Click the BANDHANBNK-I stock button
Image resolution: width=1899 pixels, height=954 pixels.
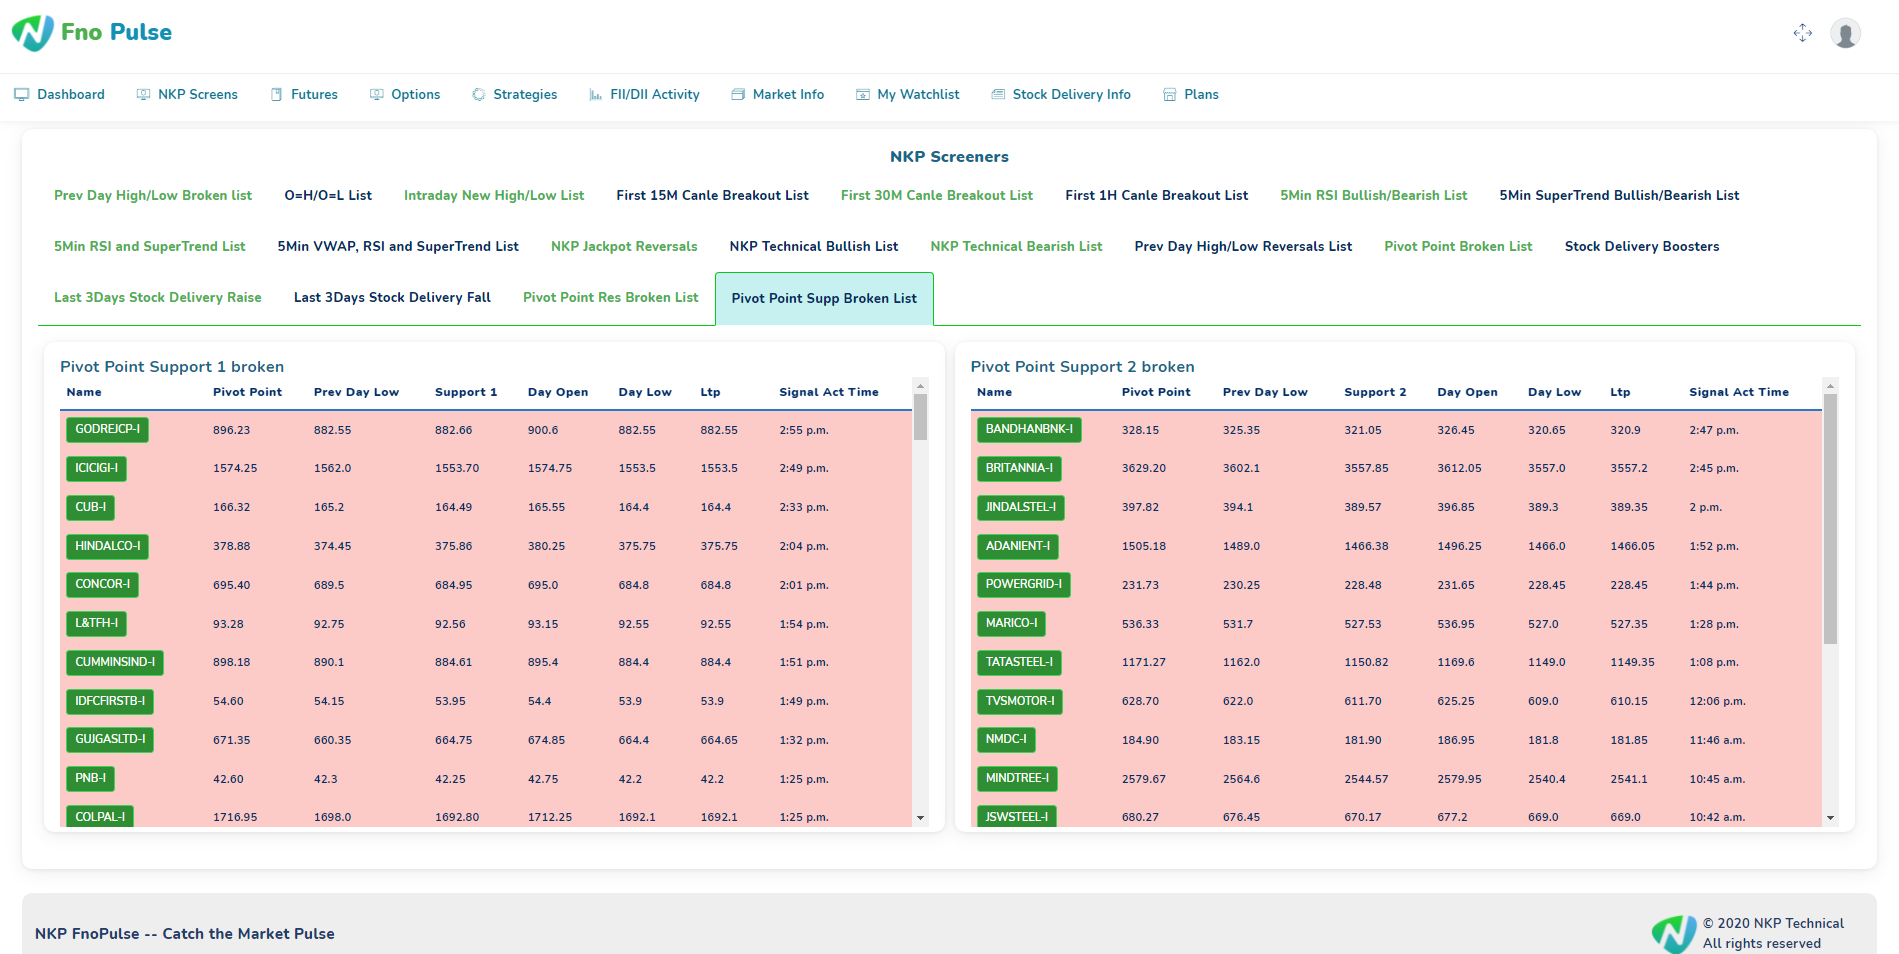[1029, 430]
